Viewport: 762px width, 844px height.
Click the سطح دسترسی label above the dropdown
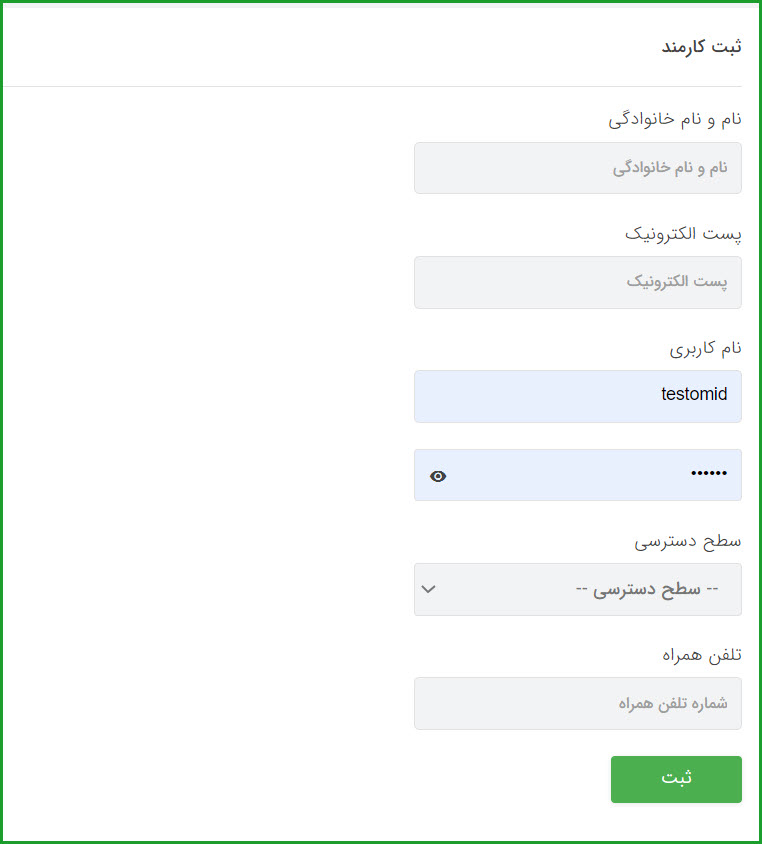[x=687, y=541]
